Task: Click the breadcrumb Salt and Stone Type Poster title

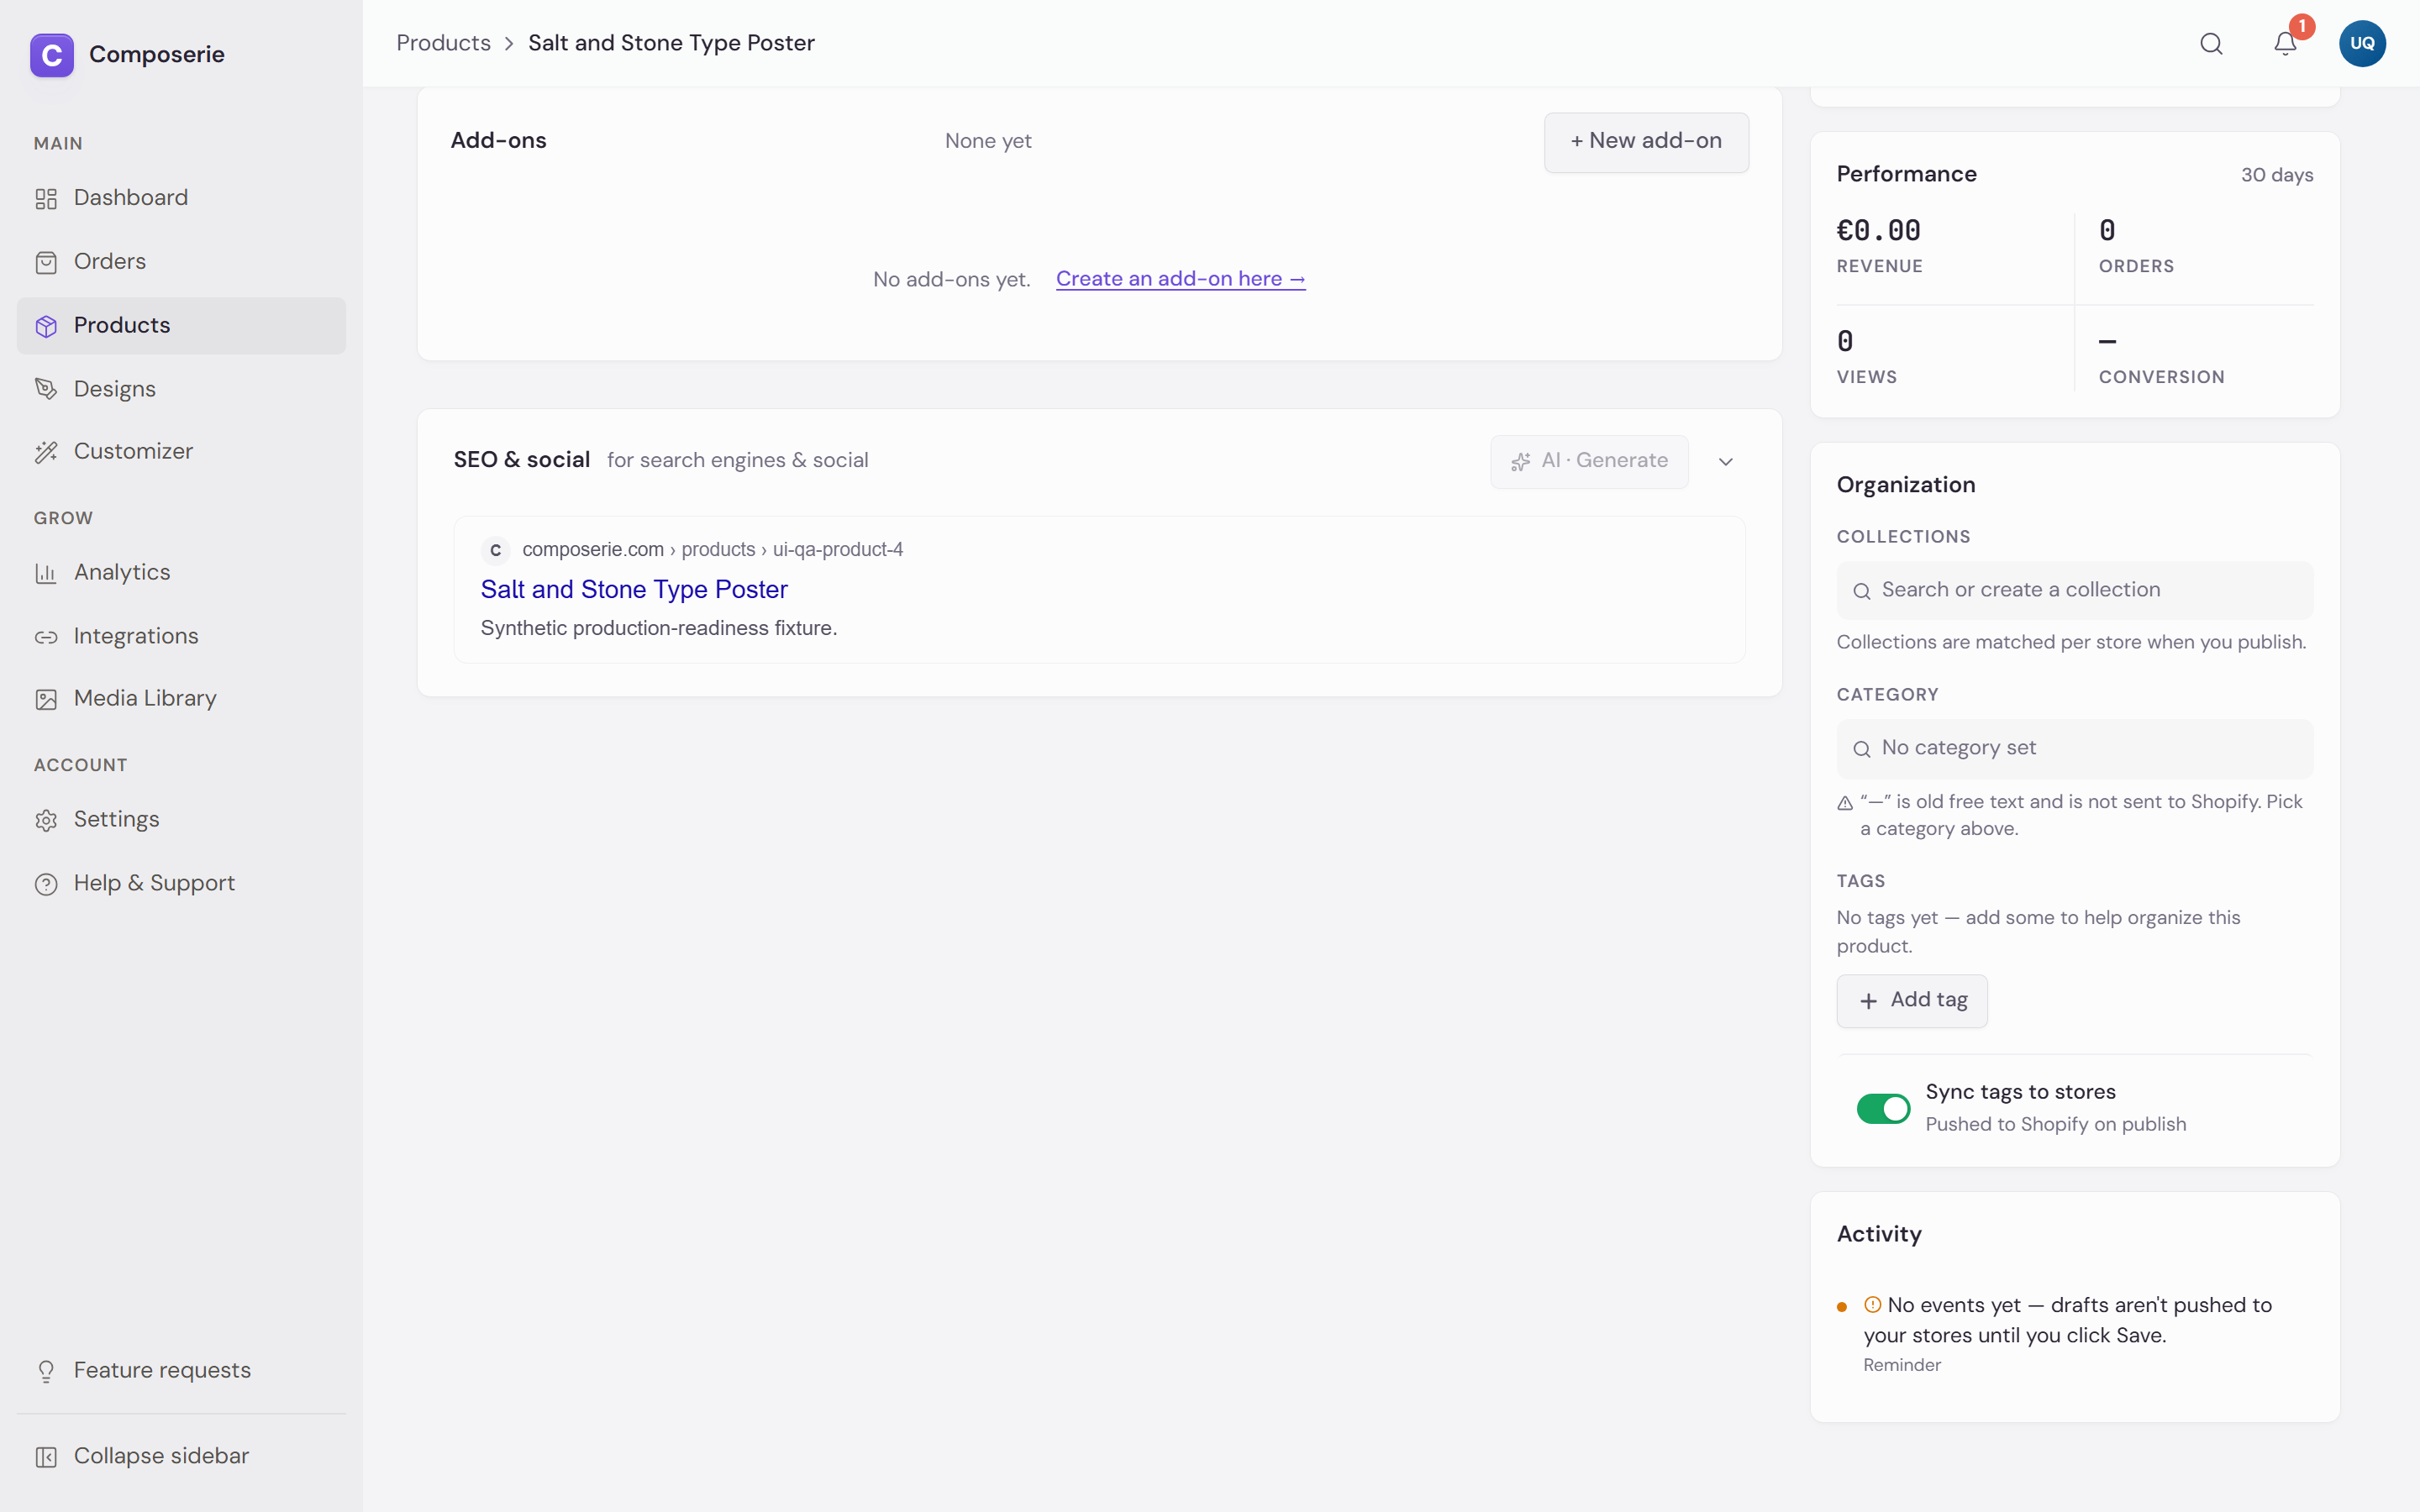Action: (671, 43)
